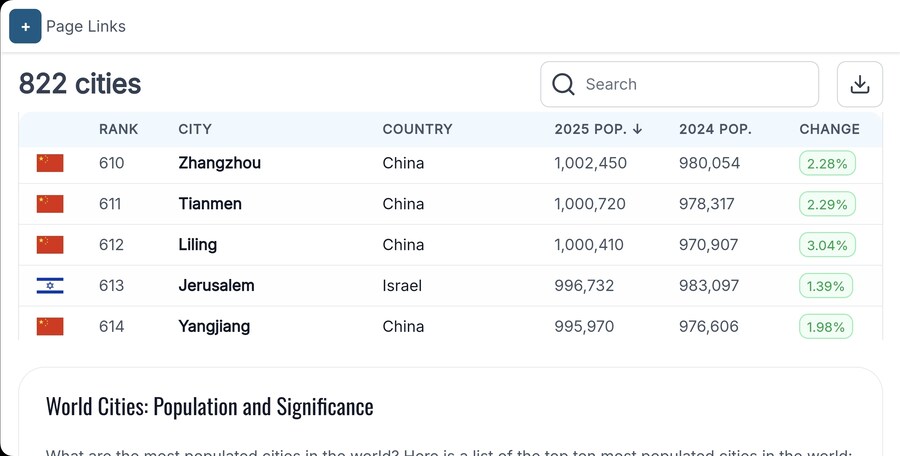Click the 978,317 population value
Image resolution: width=900 pixels, height=456 pixels.
pos(707,204)
